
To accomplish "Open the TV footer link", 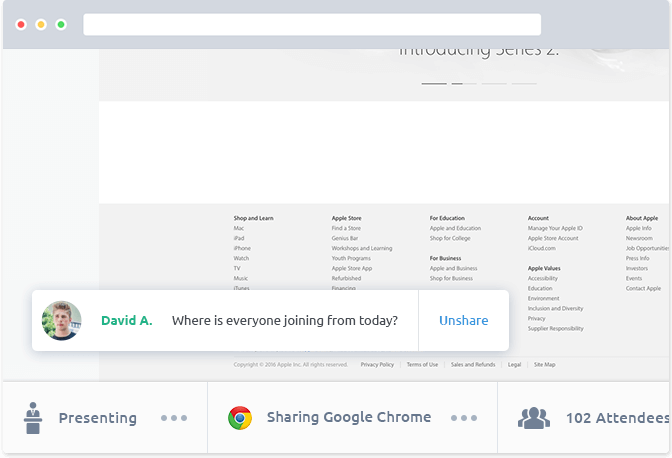I will pos(237,268).
